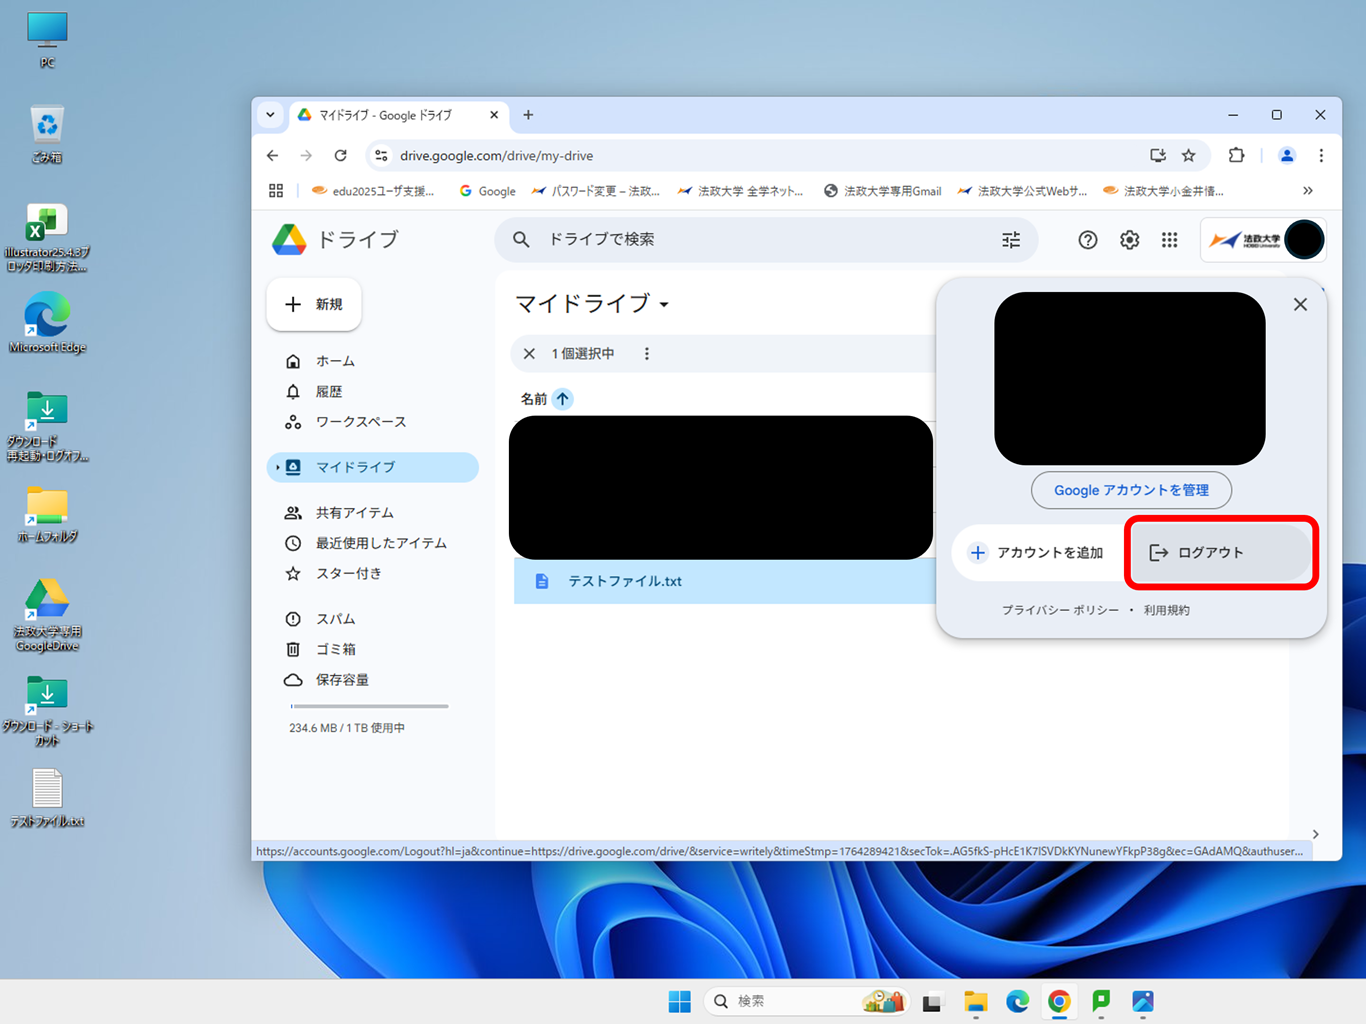Bookmark this page with star icon

pos(1188,155)
